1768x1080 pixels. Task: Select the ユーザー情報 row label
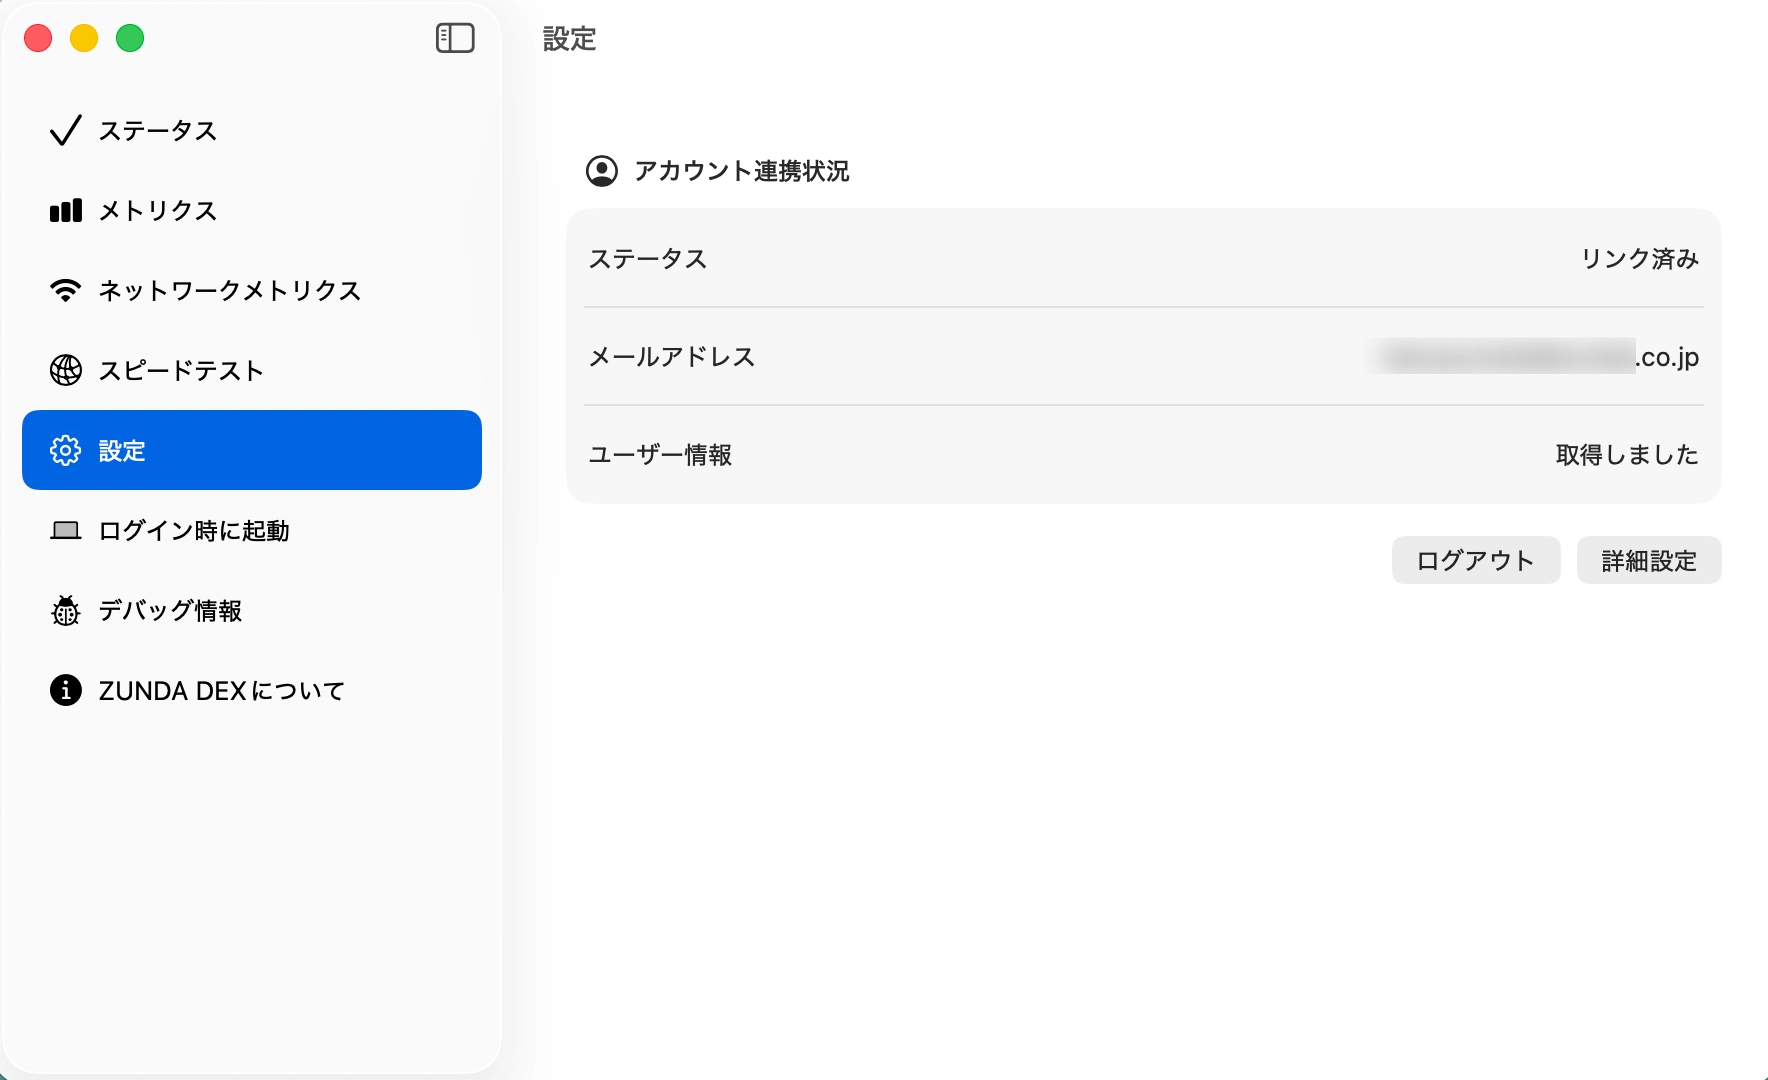660,455
